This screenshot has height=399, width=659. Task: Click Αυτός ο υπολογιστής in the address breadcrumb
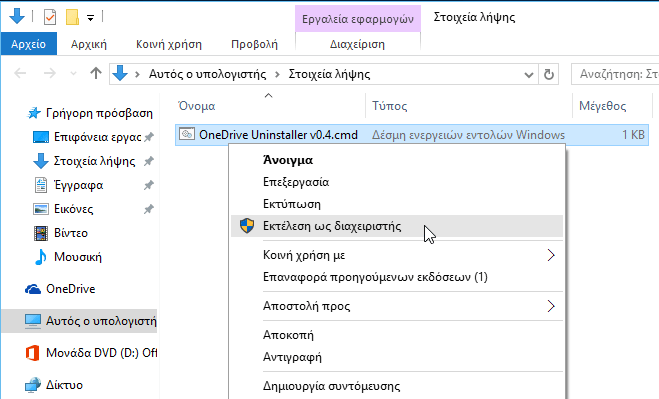(208, 74)
